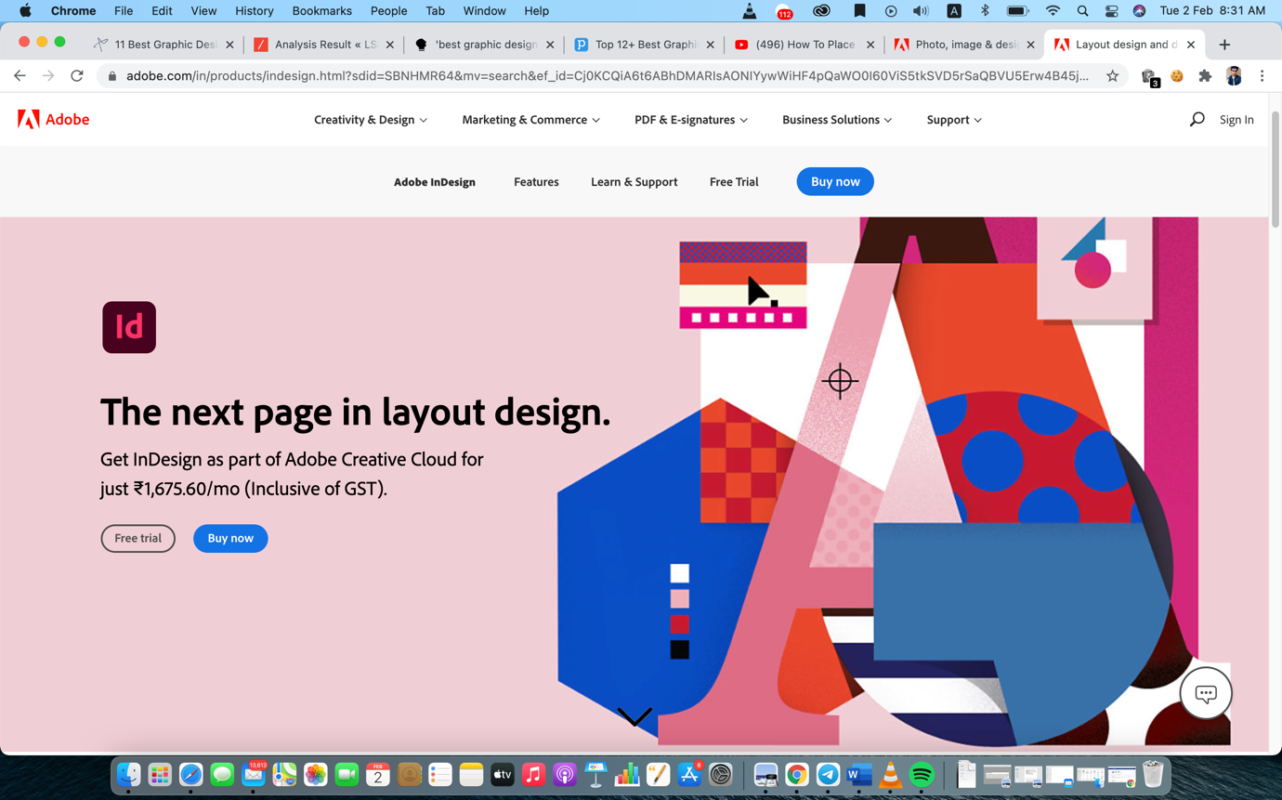The image size is (1282, 800).
Task: Open the Wi-Fi status menu icon
Action: point(1052,11)
